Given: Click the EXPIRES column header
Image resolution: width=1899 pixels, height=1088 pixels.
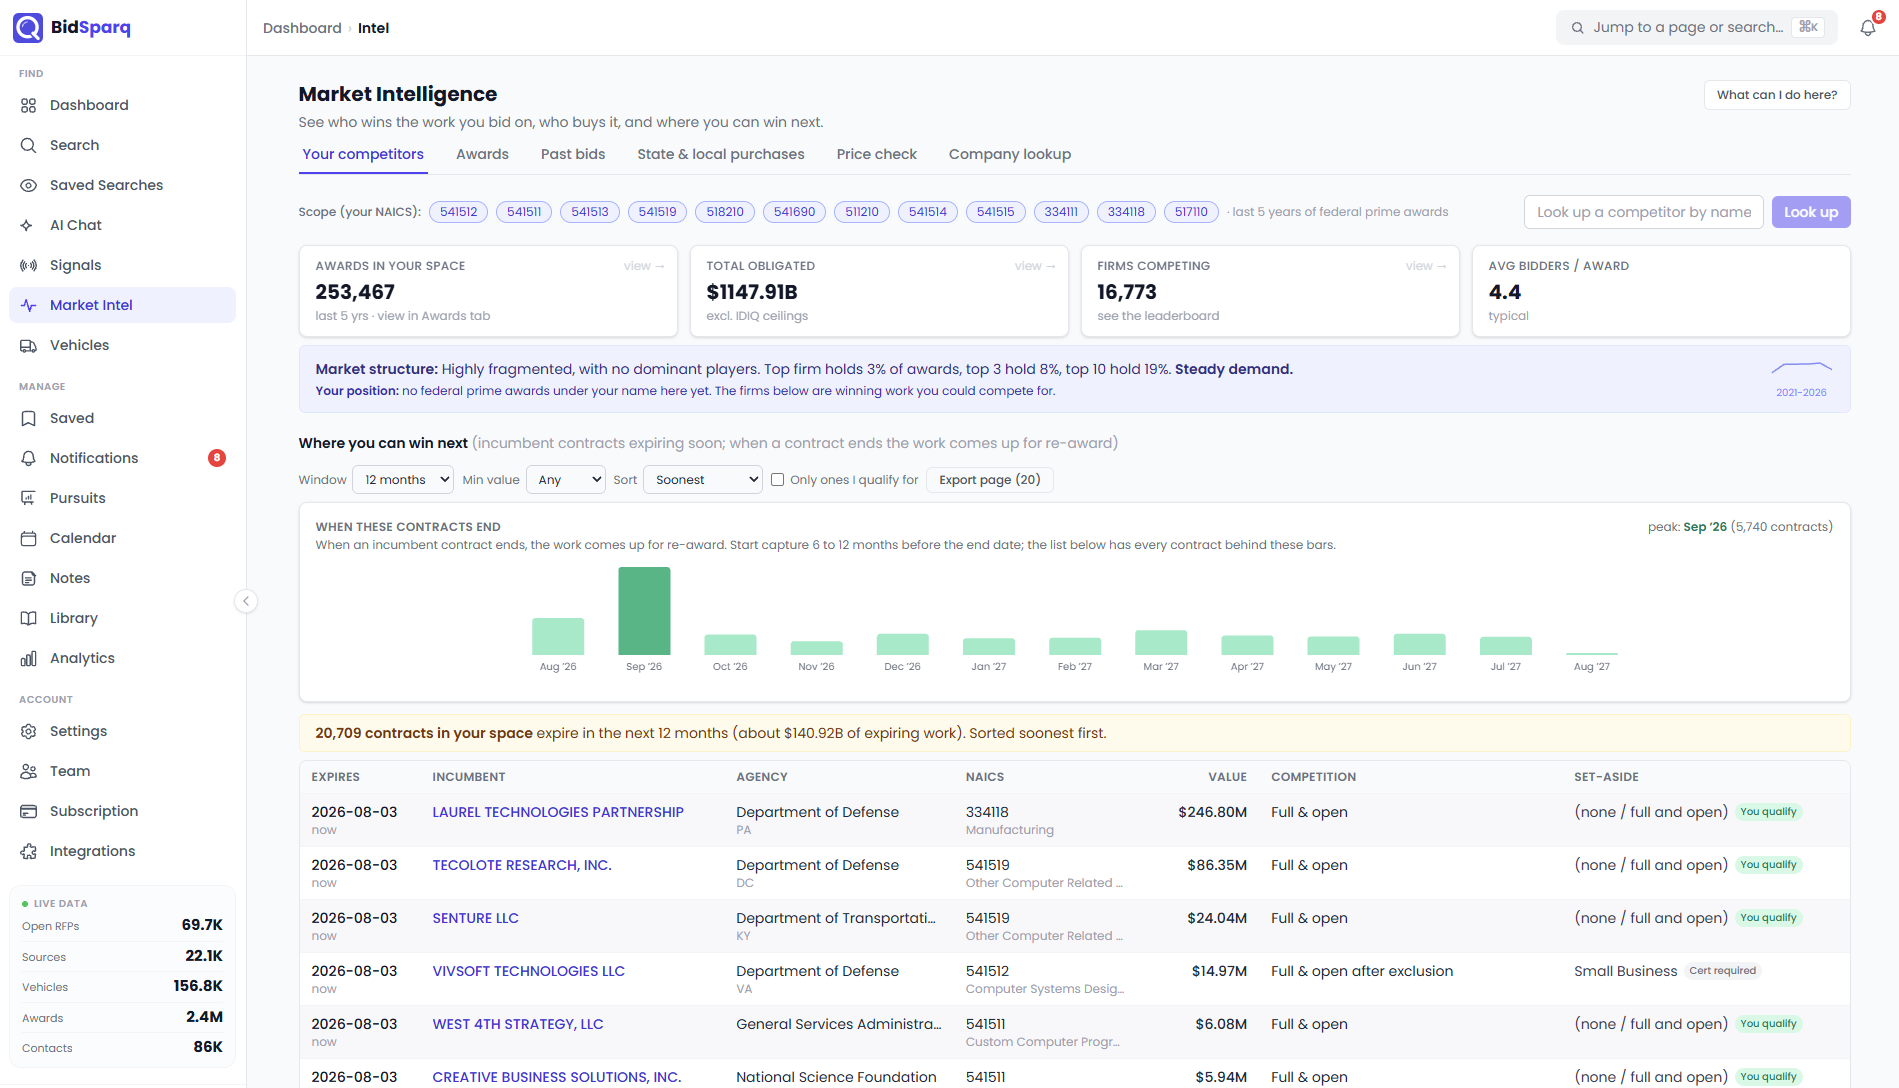Looking at the screenshot, I should tap(335, 777).
